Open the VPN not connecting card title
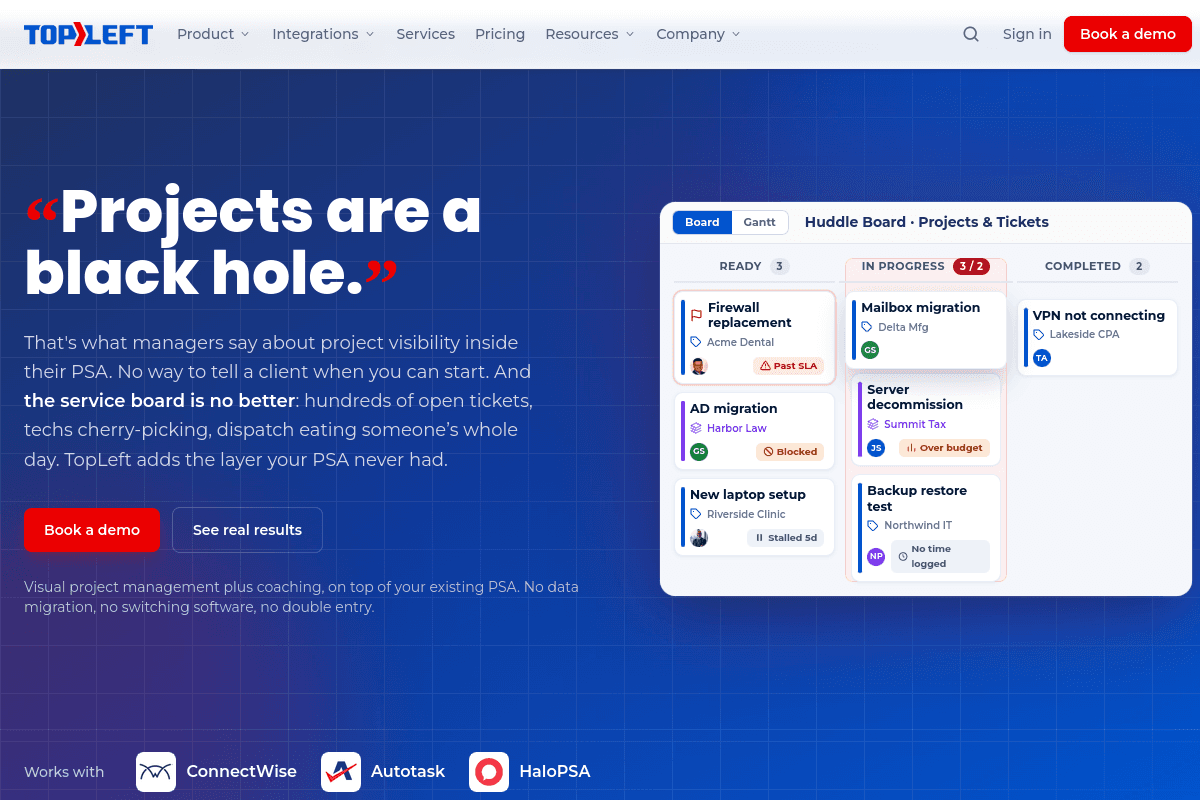Image resolution: width=1200 pixels, height=800 pixels. [1099, 315]
